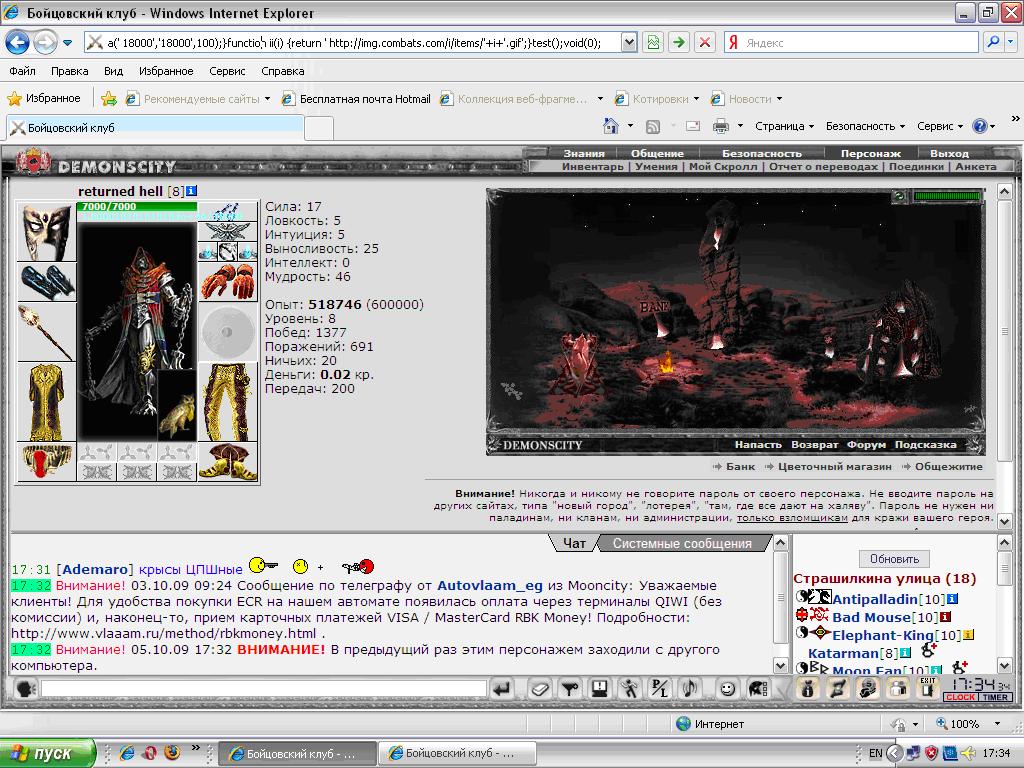
Task: Click the eraser icon to clear chat
Action: [539, 688]
